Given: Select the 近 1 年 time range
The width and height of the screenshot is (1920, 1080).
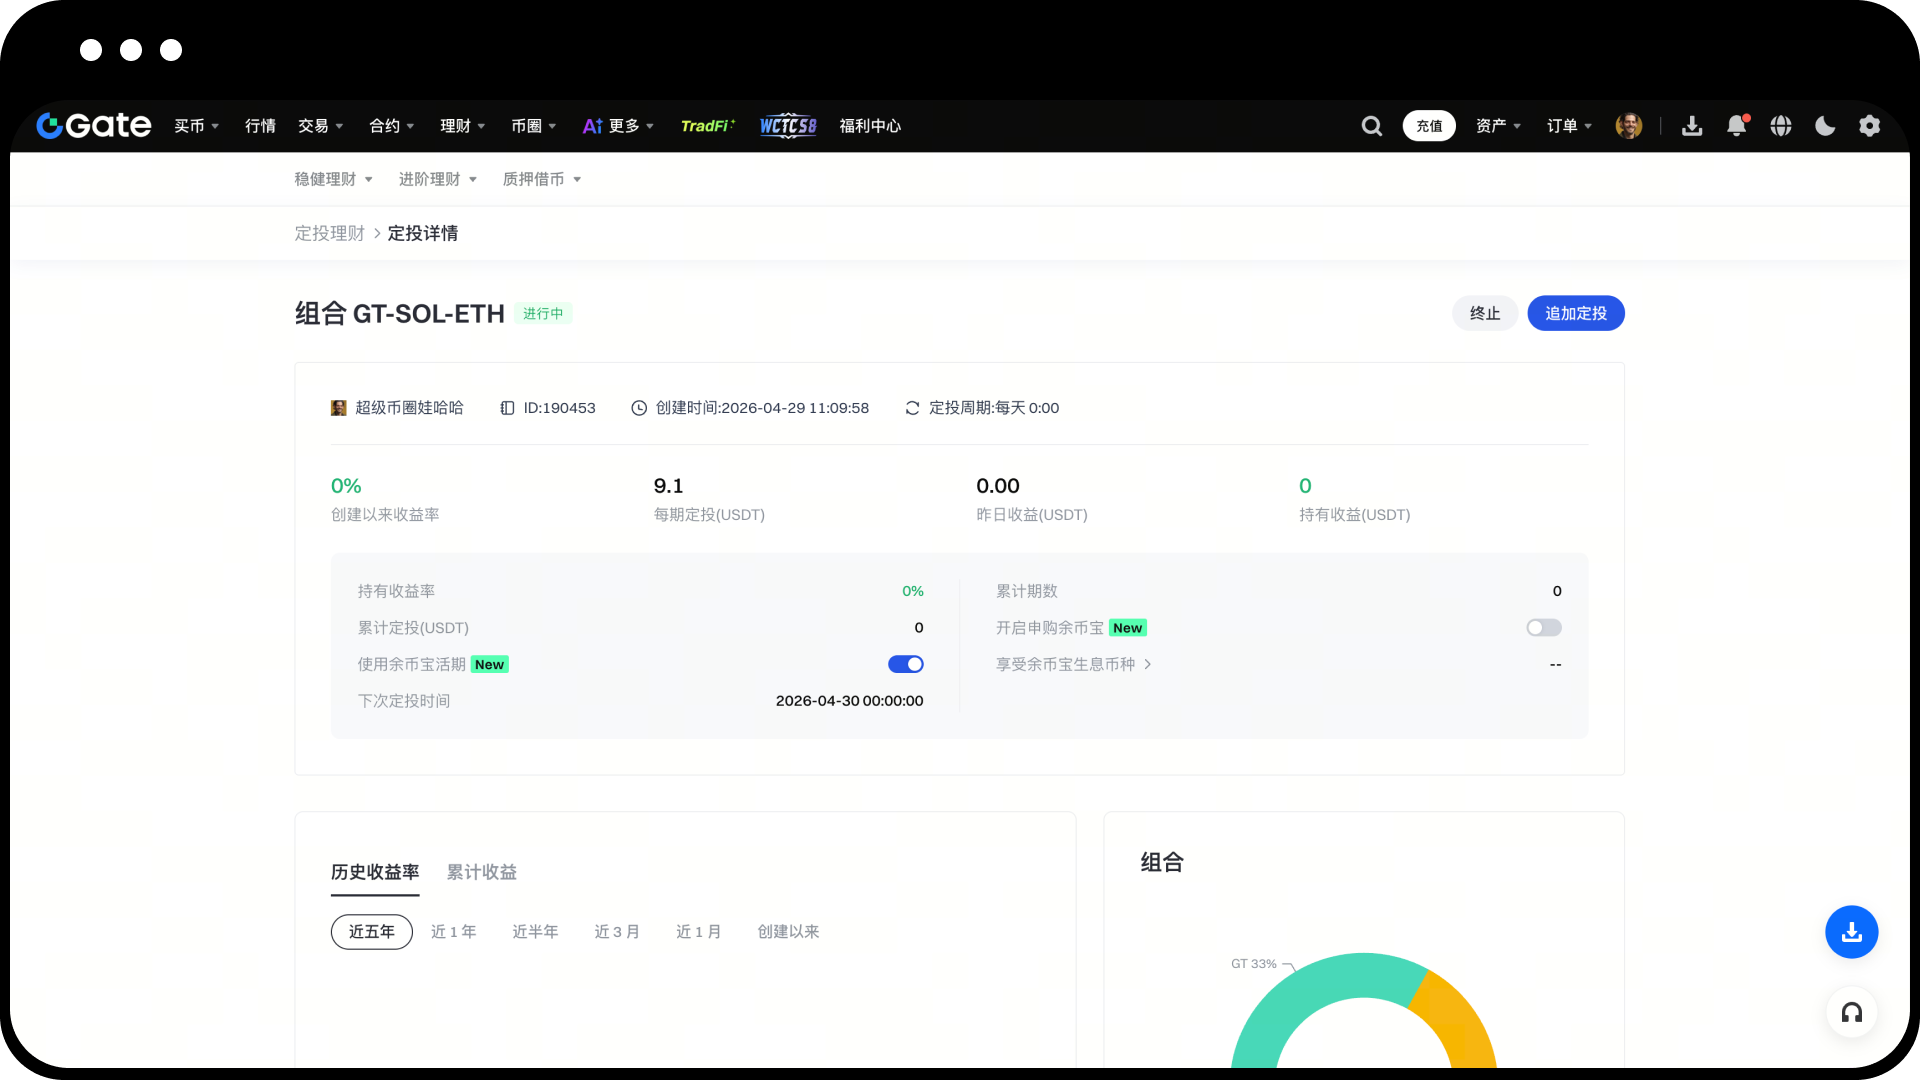Looking at the screenshot, I should [x=454, y=932].
